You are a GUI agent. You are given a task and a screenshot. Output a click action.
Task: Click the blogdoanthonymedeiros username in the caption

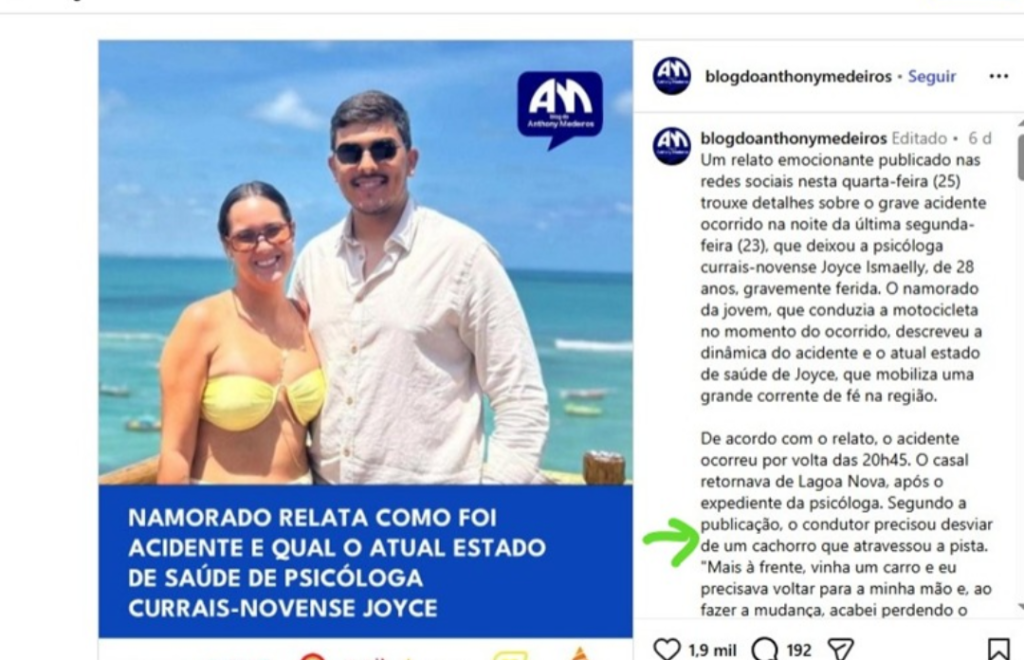coord(793,138)
